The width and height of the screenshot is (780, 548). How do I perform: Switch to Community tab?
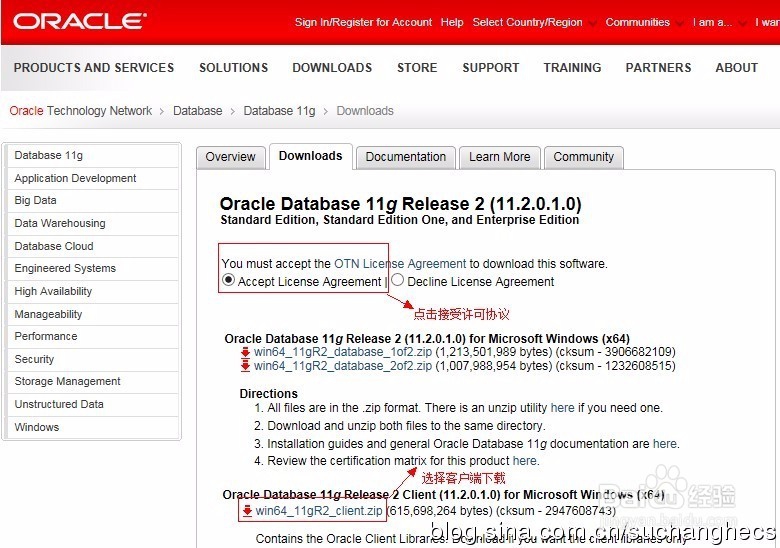(x=584, y=157)
